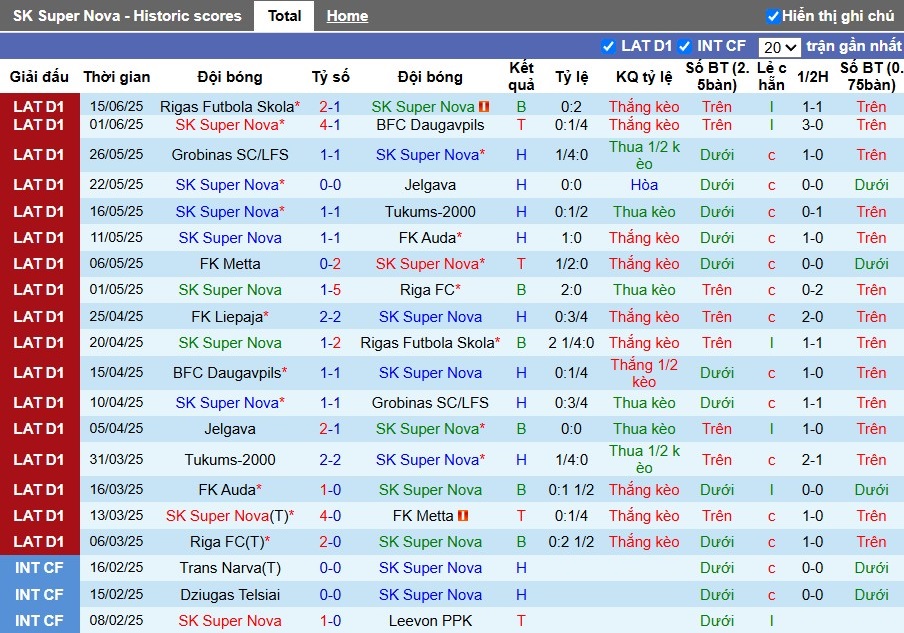Click 1/2H column header
Screen dimensions: 904x633
pos(812,77)
